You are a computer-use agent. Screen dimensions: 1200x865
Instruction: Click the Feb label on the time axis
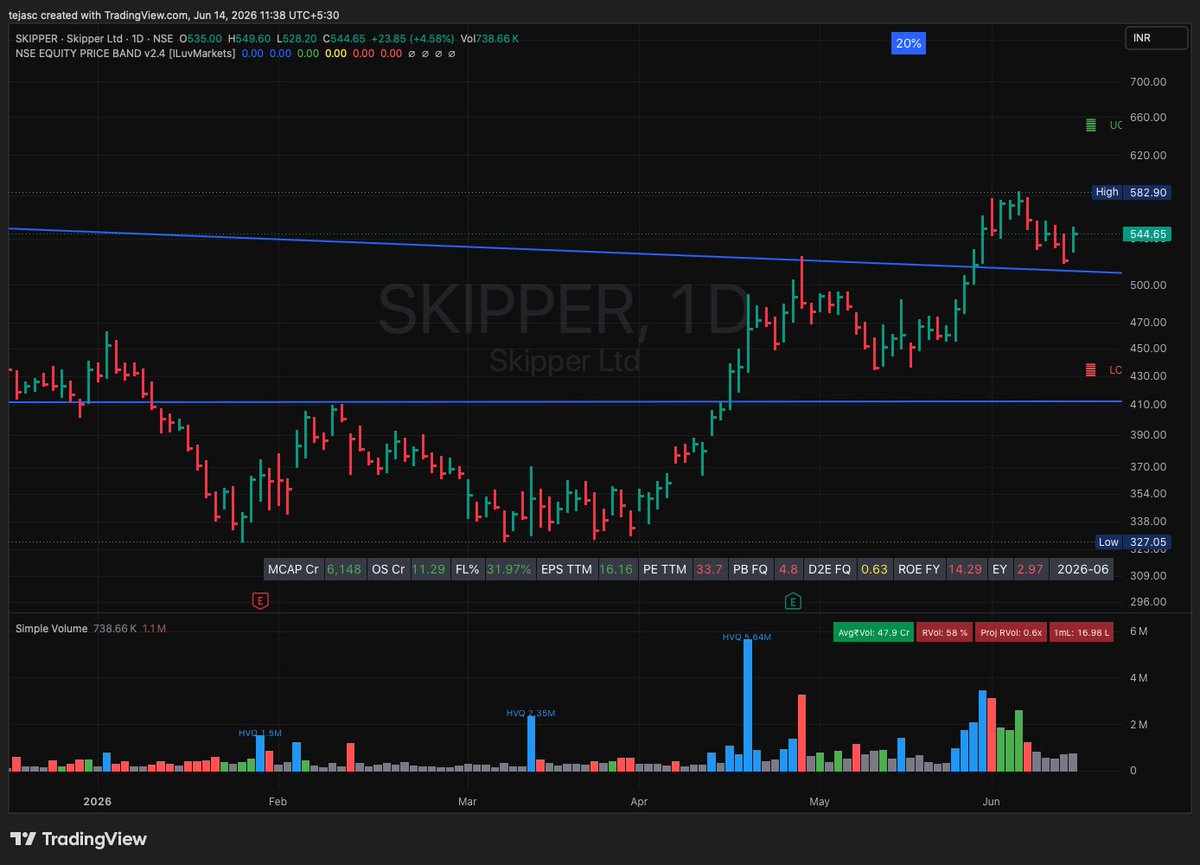277,802
